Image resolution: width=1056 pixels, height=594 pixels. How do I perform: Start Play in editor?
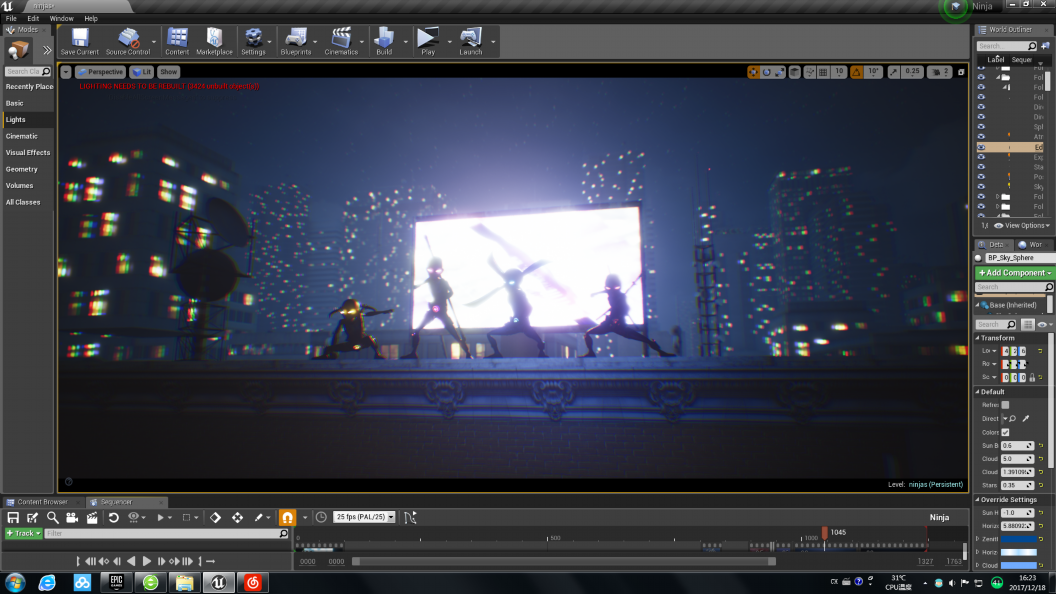(x=428, y=41)
